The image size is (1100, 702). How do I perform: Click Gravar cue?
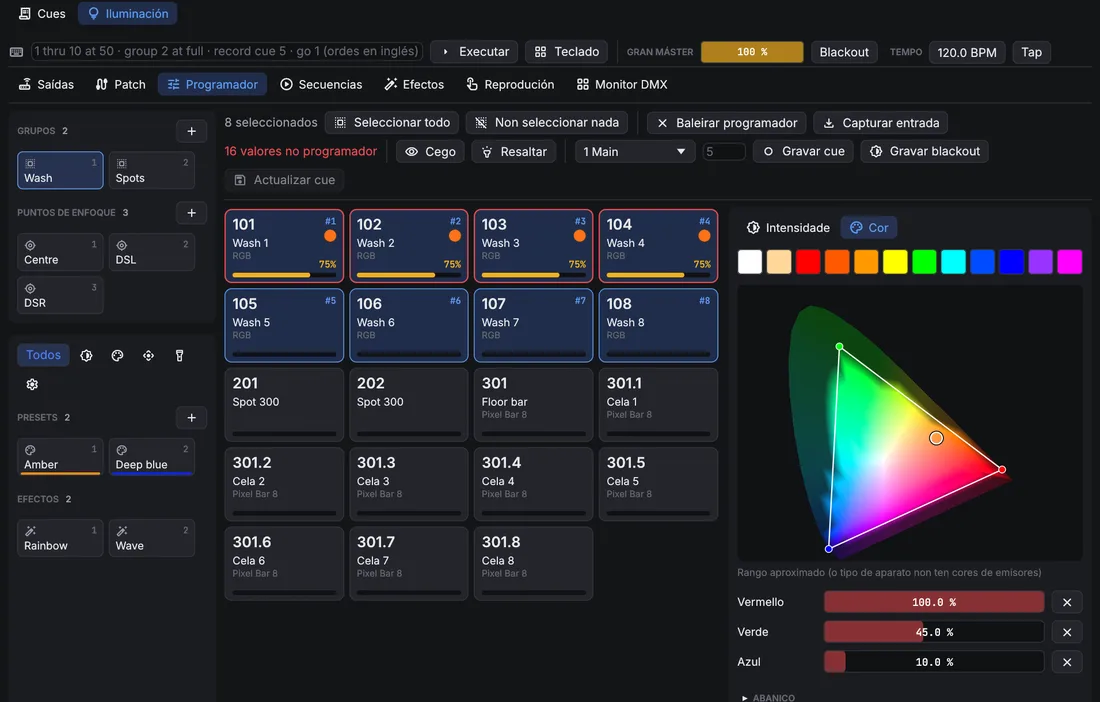click(x=803, y=151)
